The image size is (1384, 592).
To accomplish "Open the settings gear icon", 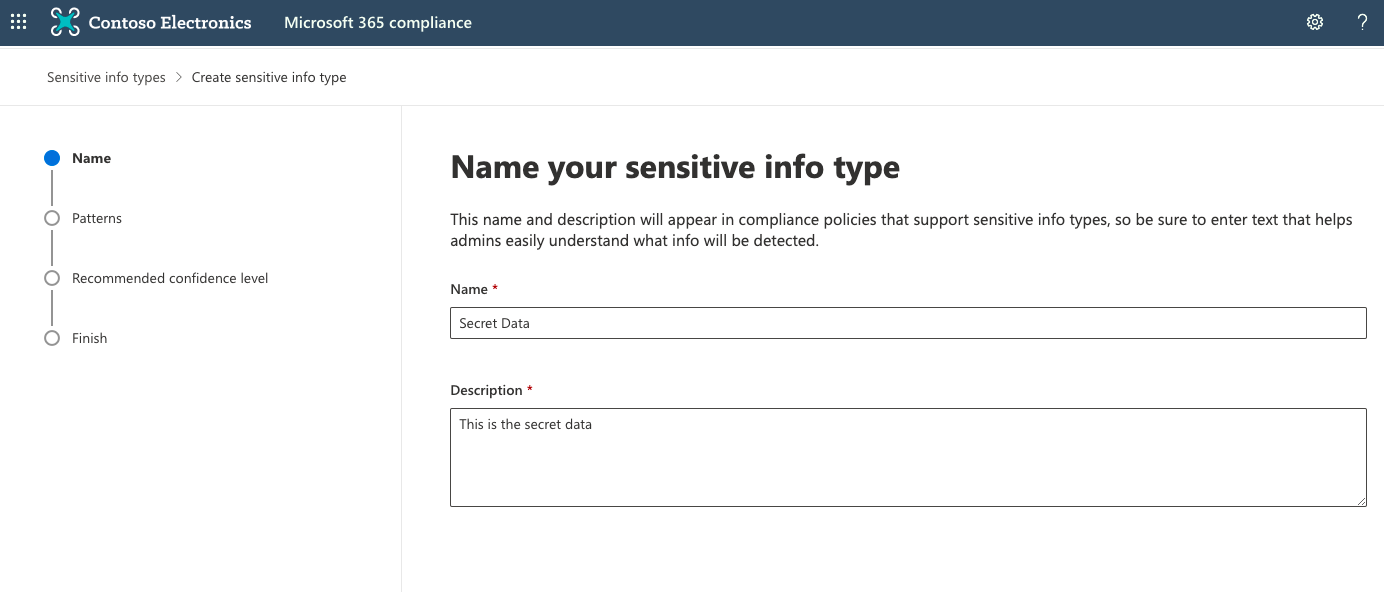I will pos(1315,22).
